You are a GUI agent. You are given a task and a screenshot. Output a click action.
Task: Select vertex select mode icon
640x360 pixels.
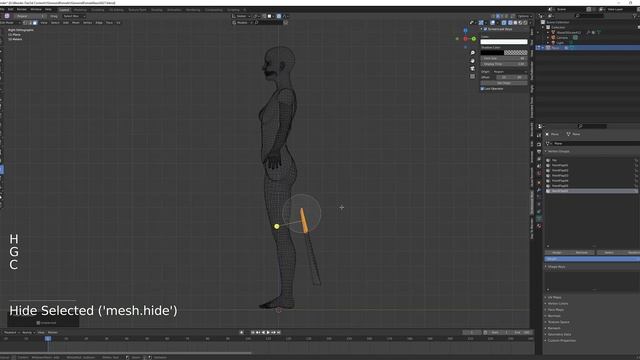click(x=25, y=23)
